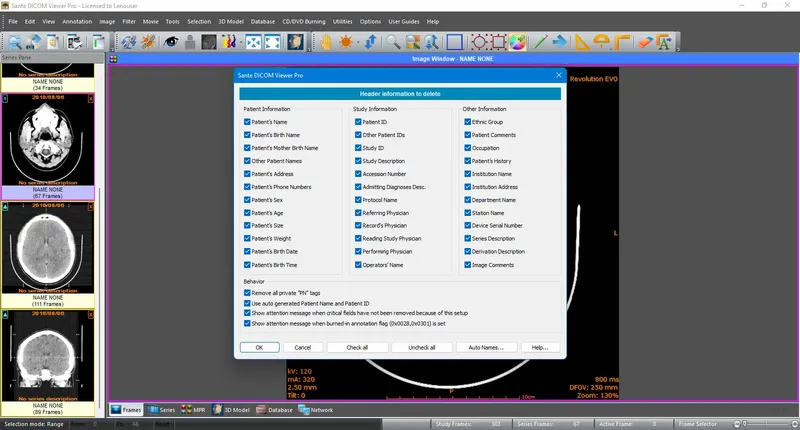800x430 pixels.
Task: Click the colored figures icon in toolbar
Action: click(x=227, y=42)
